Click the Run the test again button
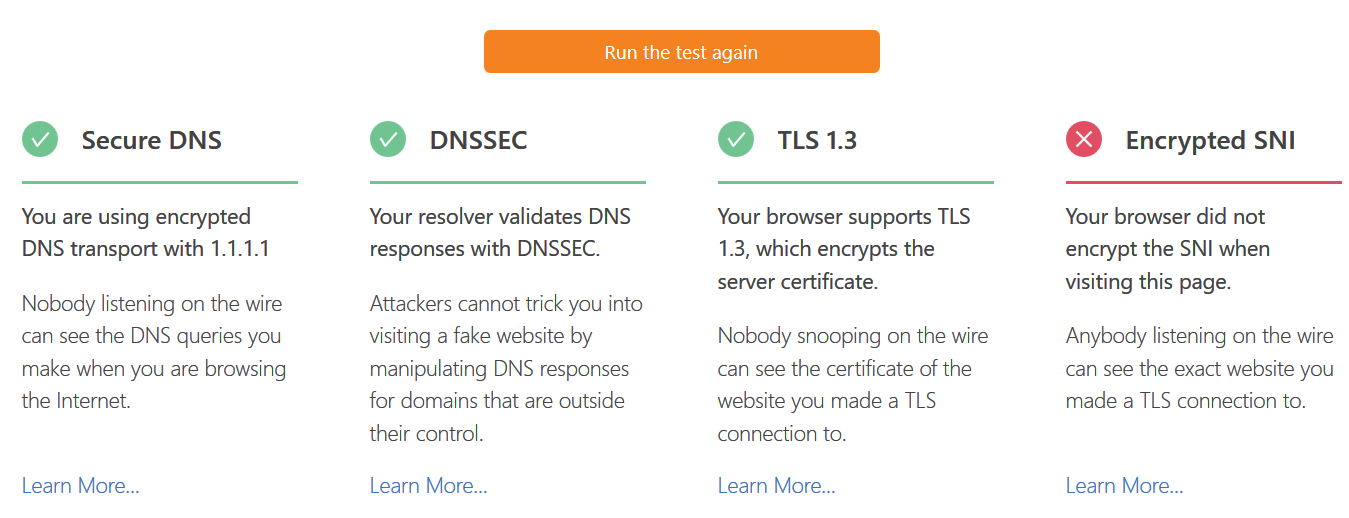The height and width of the screenshot is (518, 1349). [x=681, y=52]
